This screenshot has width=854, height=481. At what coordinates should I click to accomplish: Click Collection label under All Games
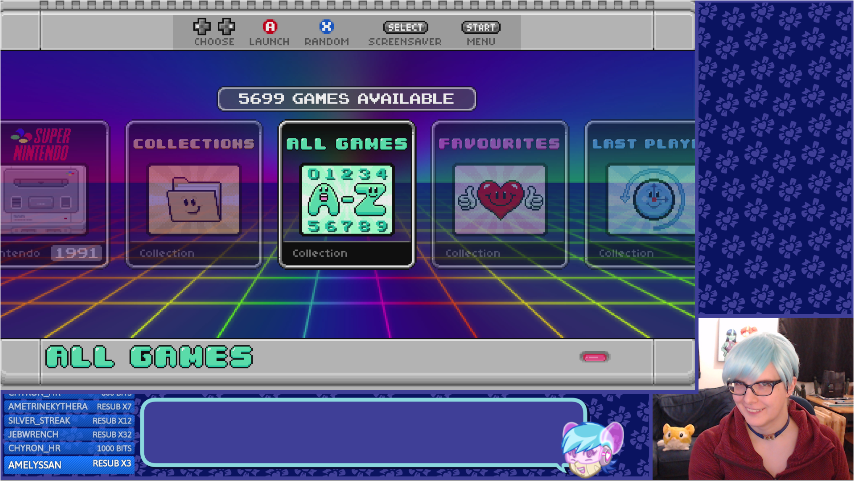coord(320,253)
